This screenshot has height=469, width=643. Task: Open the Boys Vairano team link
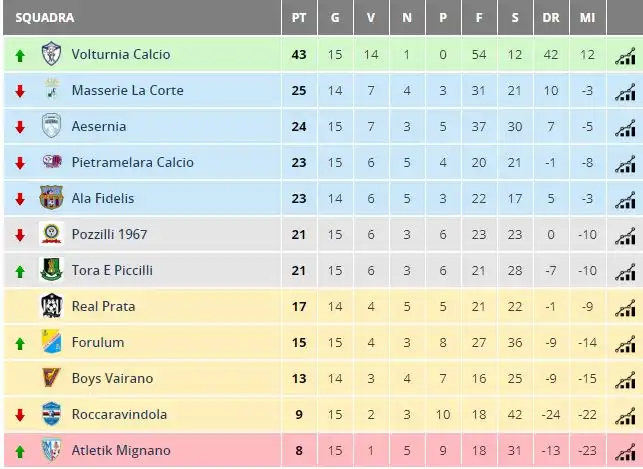click(112, 378)
